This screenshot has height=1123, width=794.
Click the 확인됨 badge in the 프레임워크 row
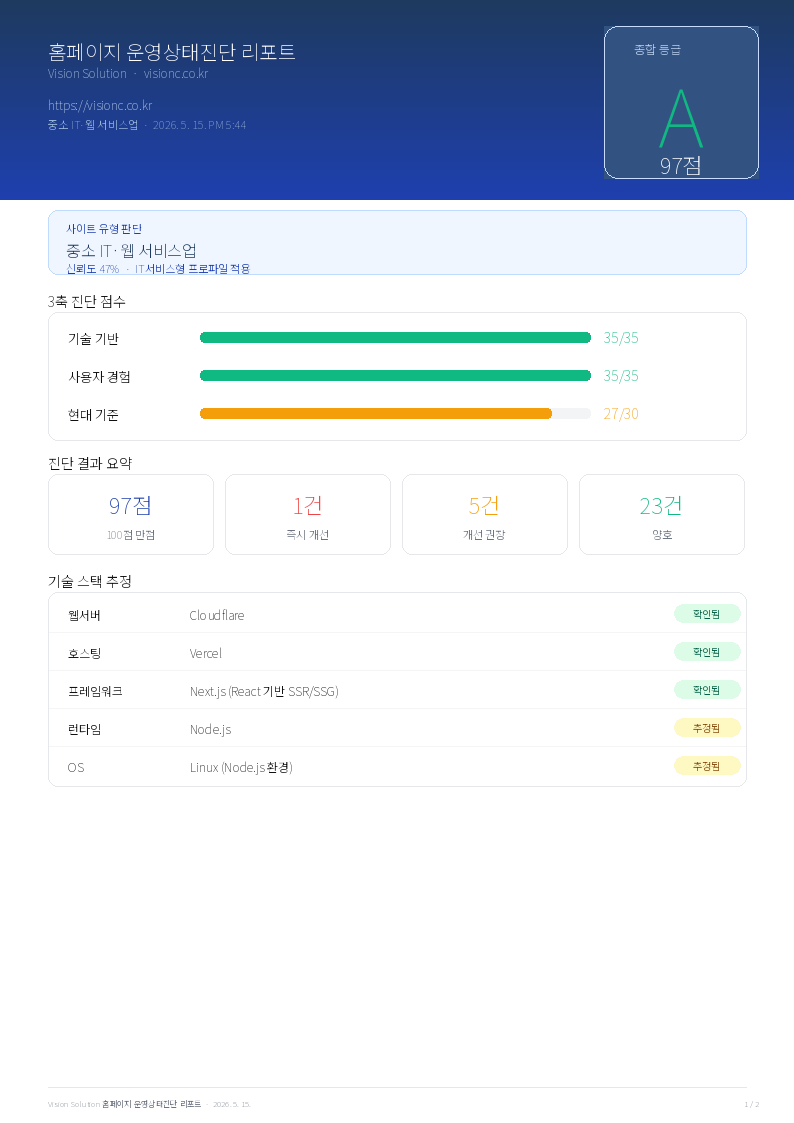coord(707,690)
